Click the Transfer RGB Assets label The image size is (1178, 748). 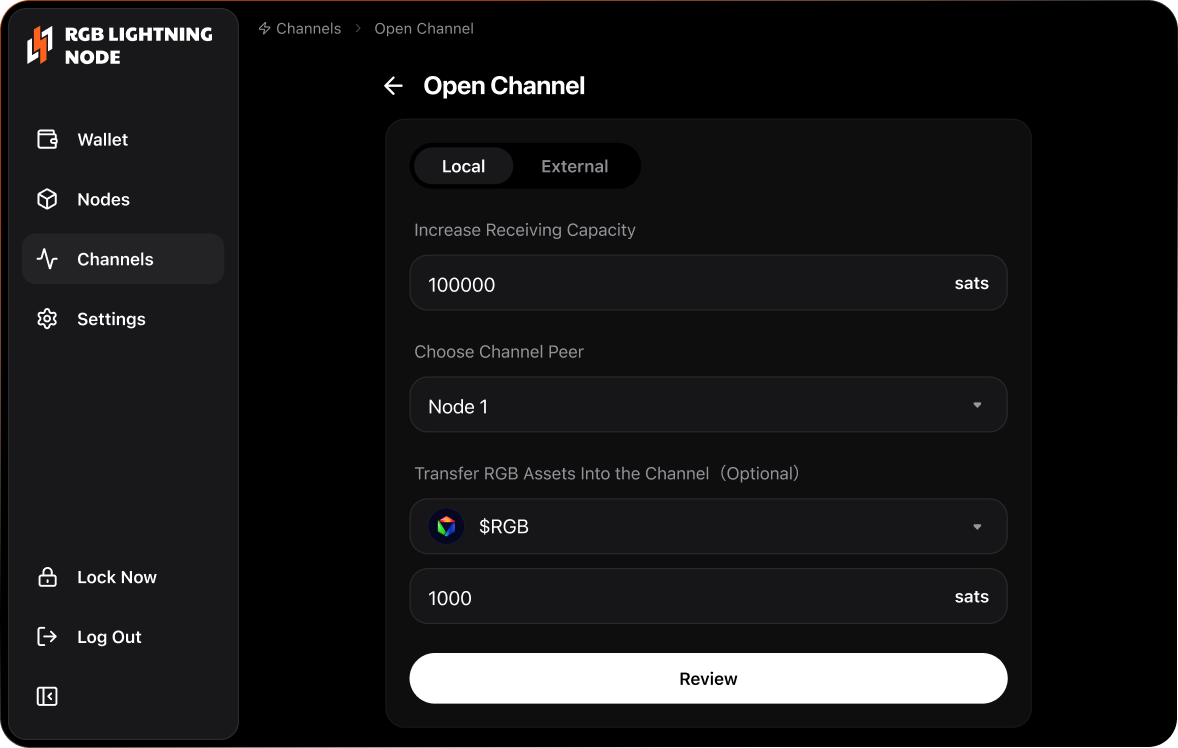tap(607, 473)
